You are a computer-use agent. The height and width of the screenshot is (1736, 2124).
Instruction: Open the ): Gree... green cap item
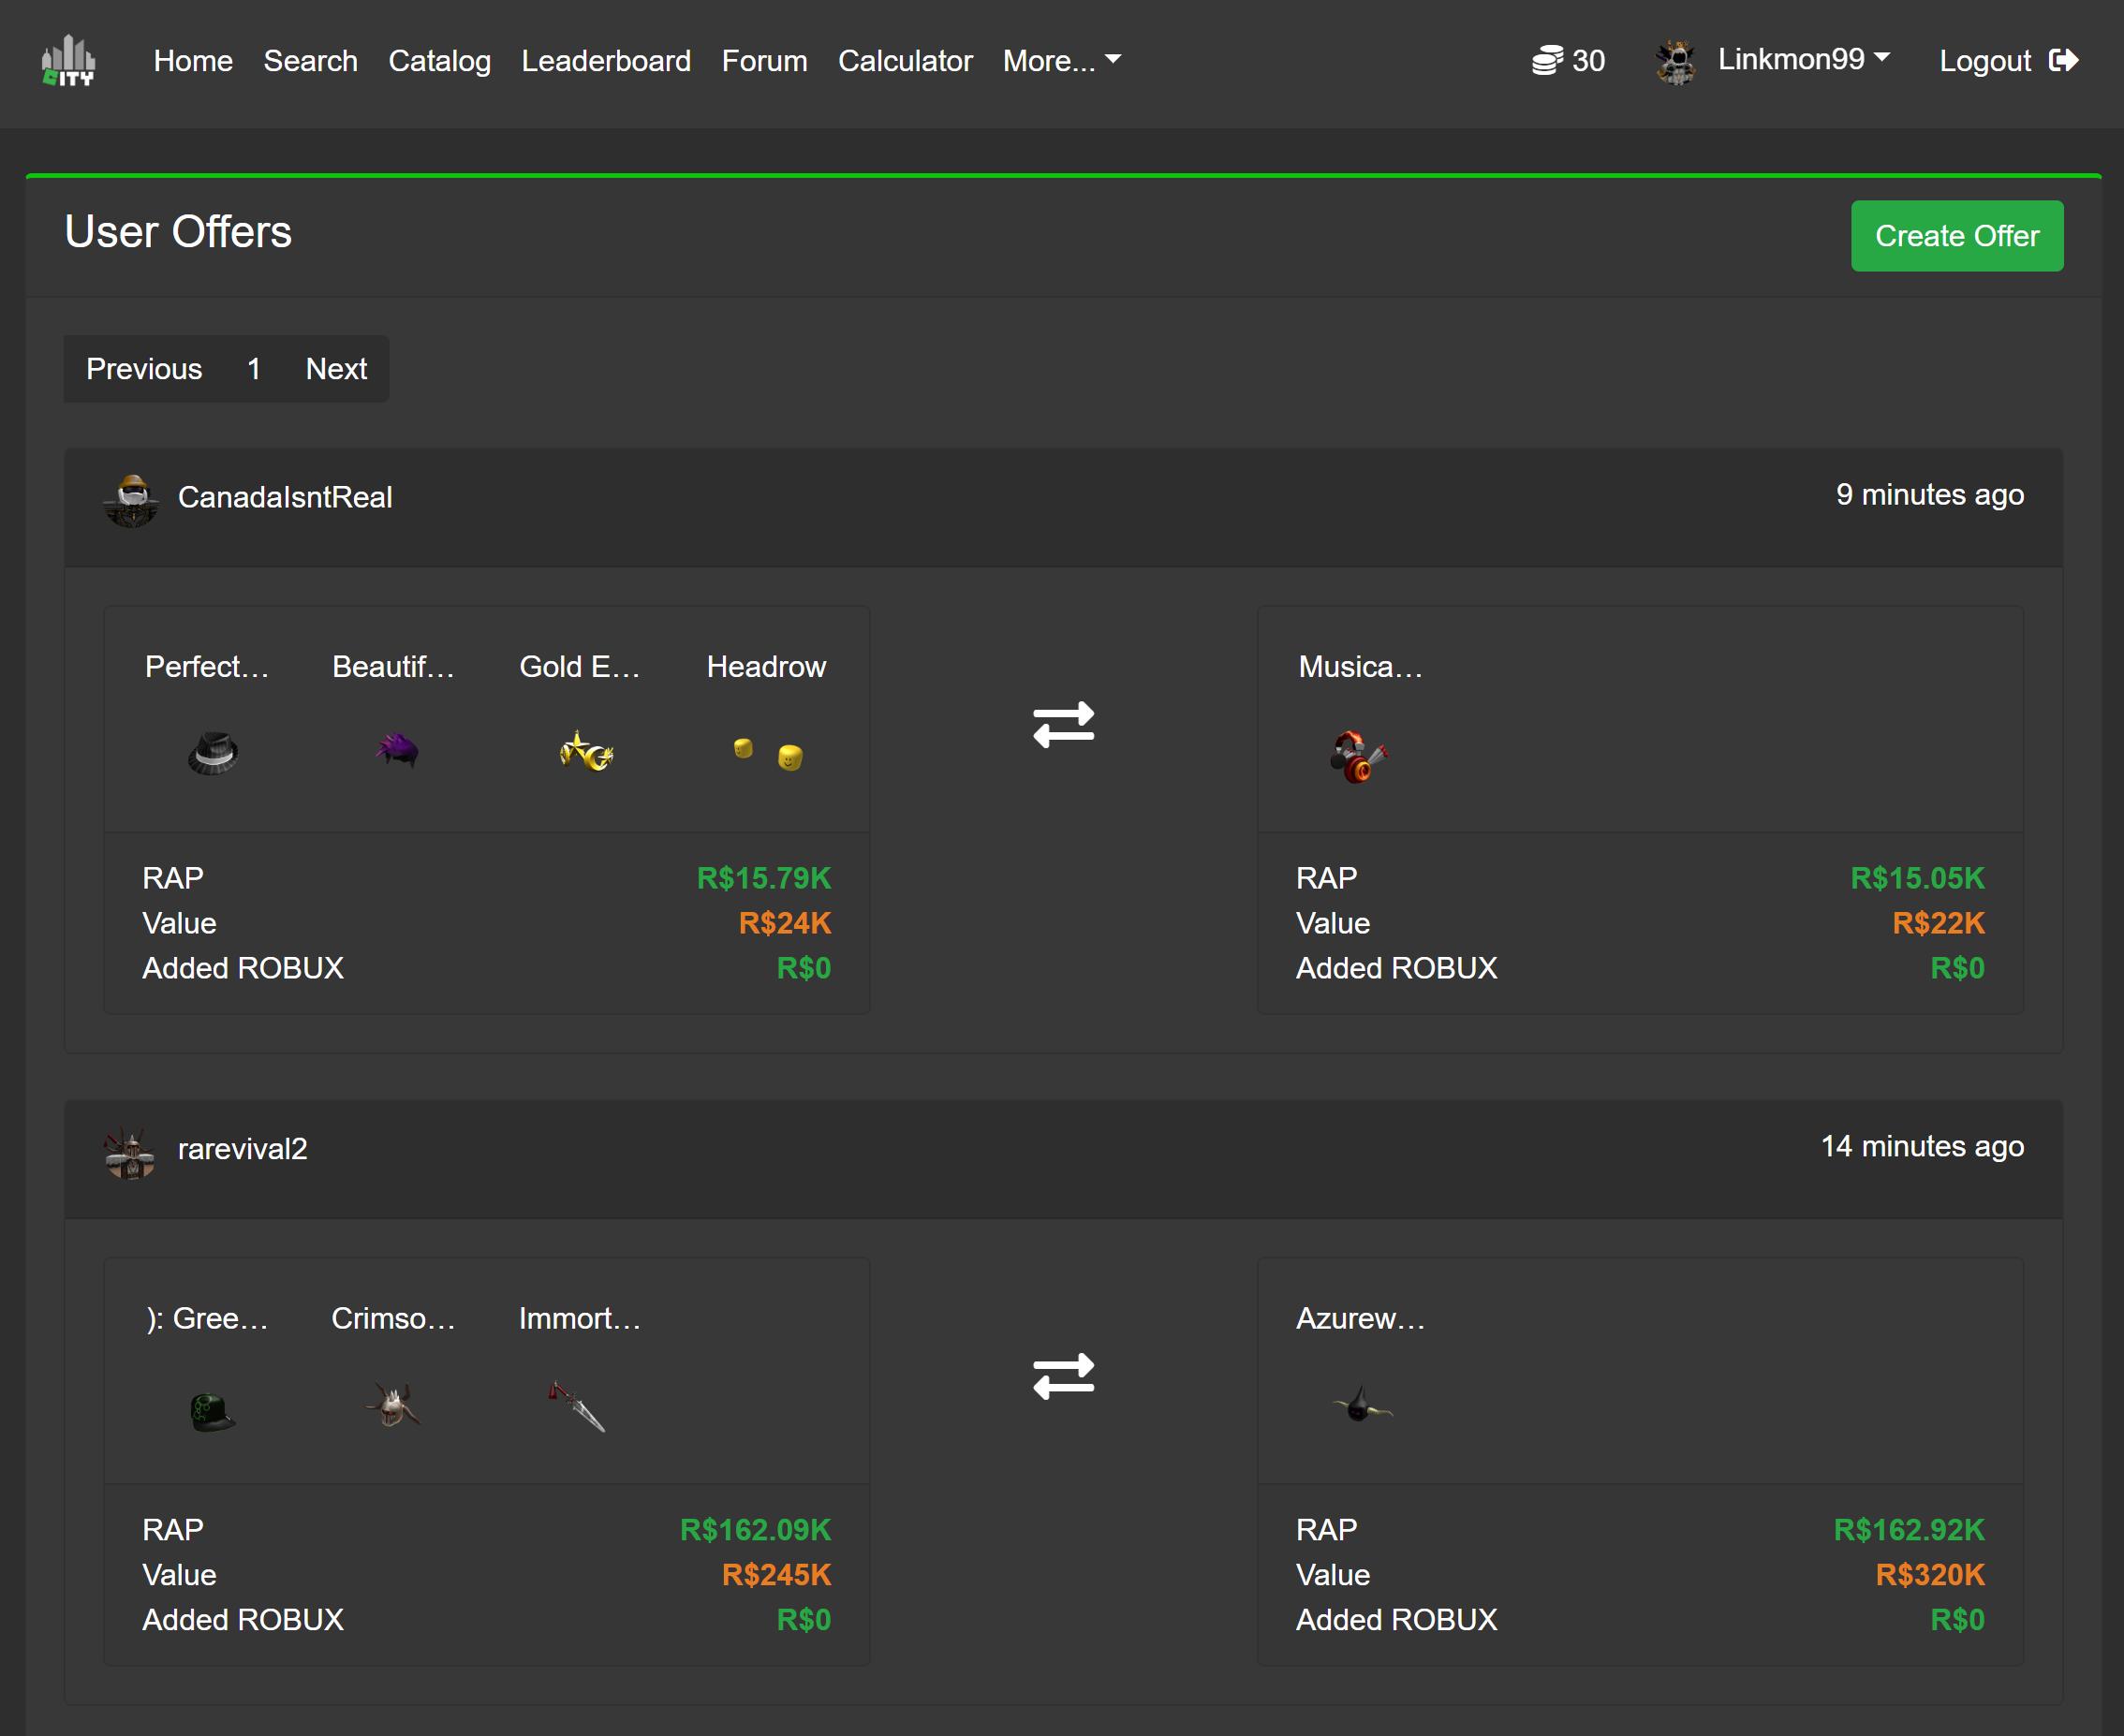[x=212, y=1411]
